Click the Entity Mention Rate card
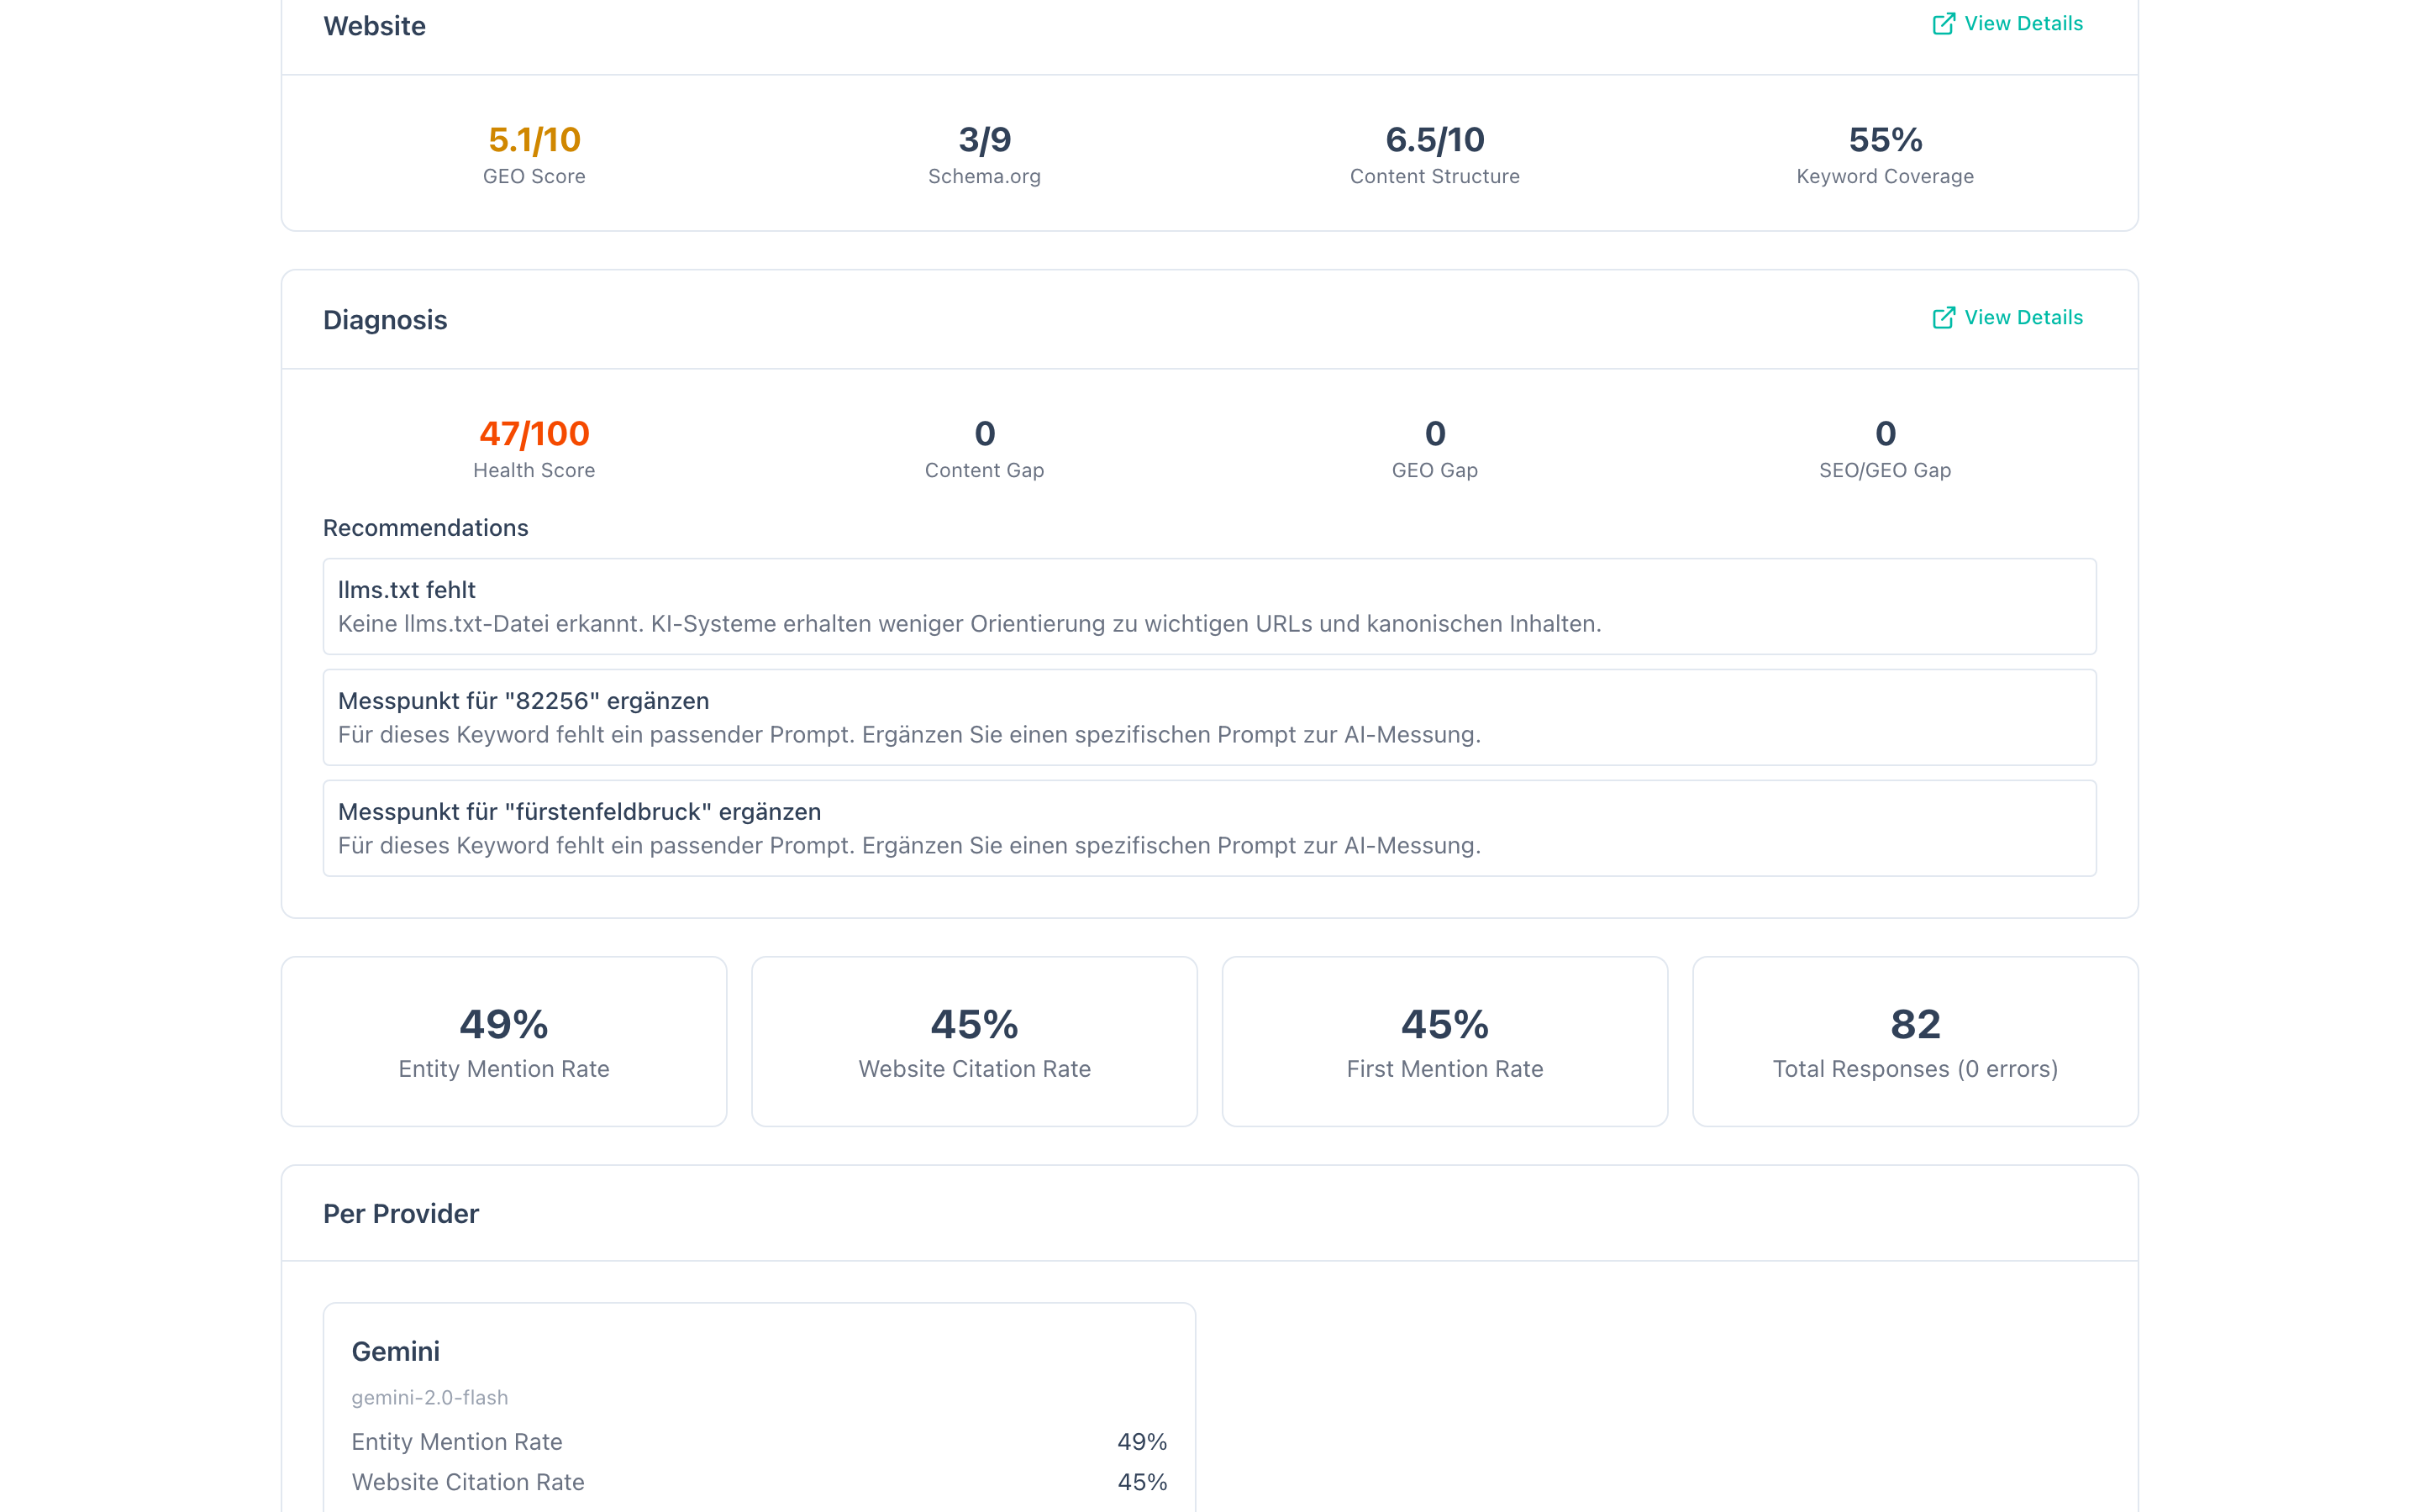 (x=503, y=1040)
